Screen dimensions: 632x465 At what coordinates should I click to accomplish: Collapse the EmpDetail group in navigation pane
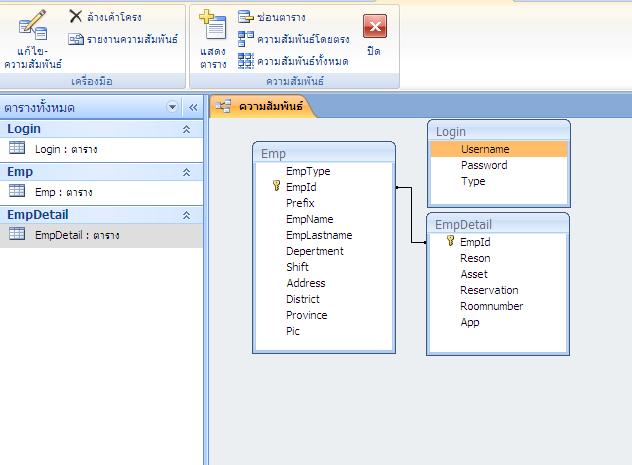(186, 215)
